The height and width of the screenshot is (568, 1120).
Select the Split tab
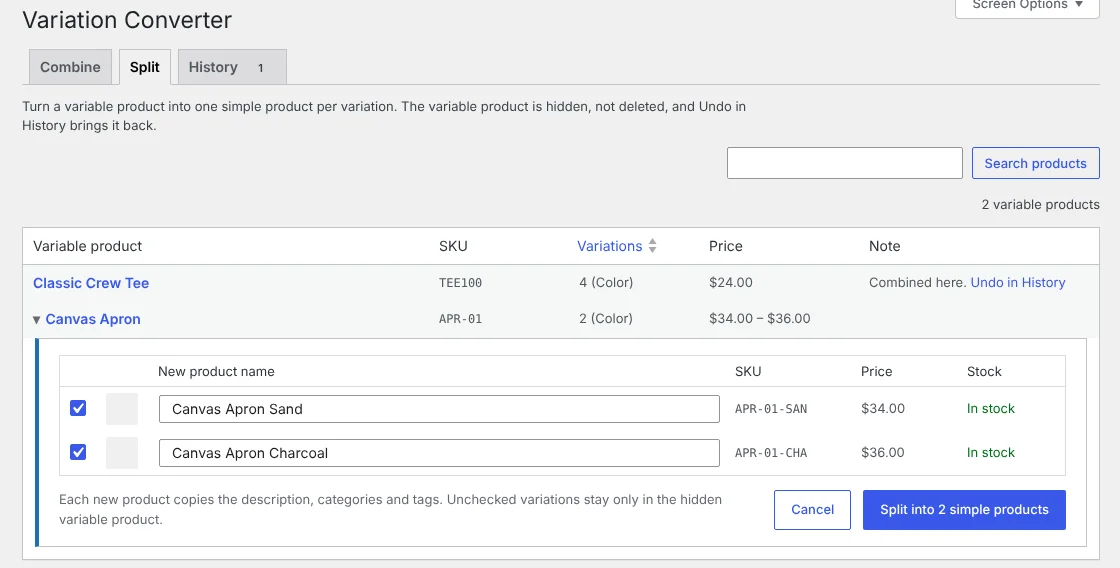[145, 67]
